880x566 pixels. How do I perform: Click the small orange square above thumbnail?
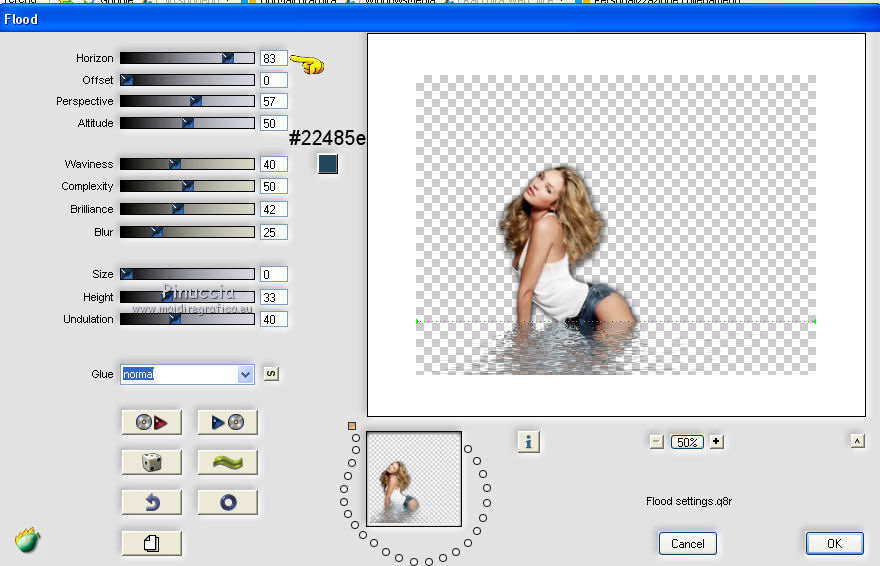(x=352, y=426)
